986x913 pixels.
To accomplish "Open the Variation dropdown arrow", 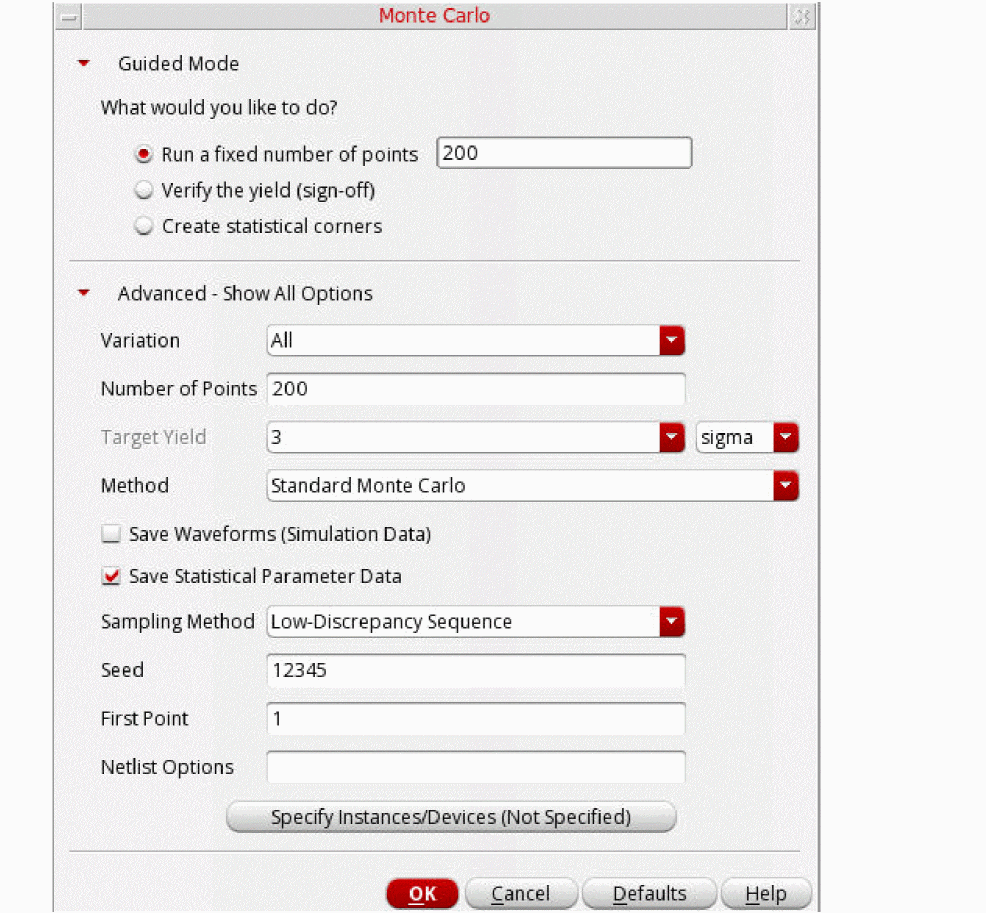I will pyautogui.click(x=672, y=341).
